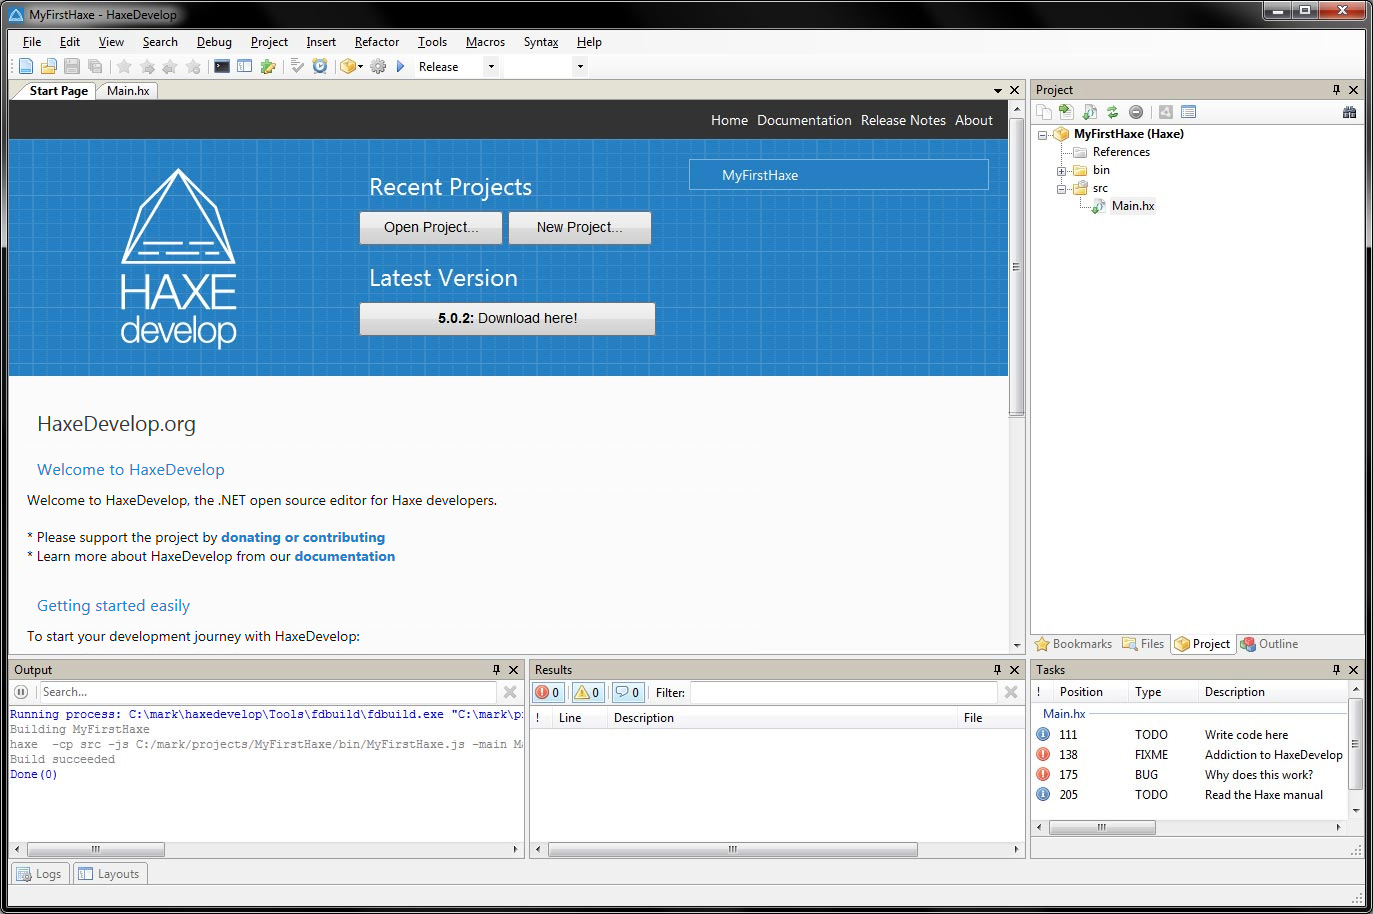1373x914 pixels.
Task: Collapse the src folder in Project tree
Action: tap(1062, 189)
